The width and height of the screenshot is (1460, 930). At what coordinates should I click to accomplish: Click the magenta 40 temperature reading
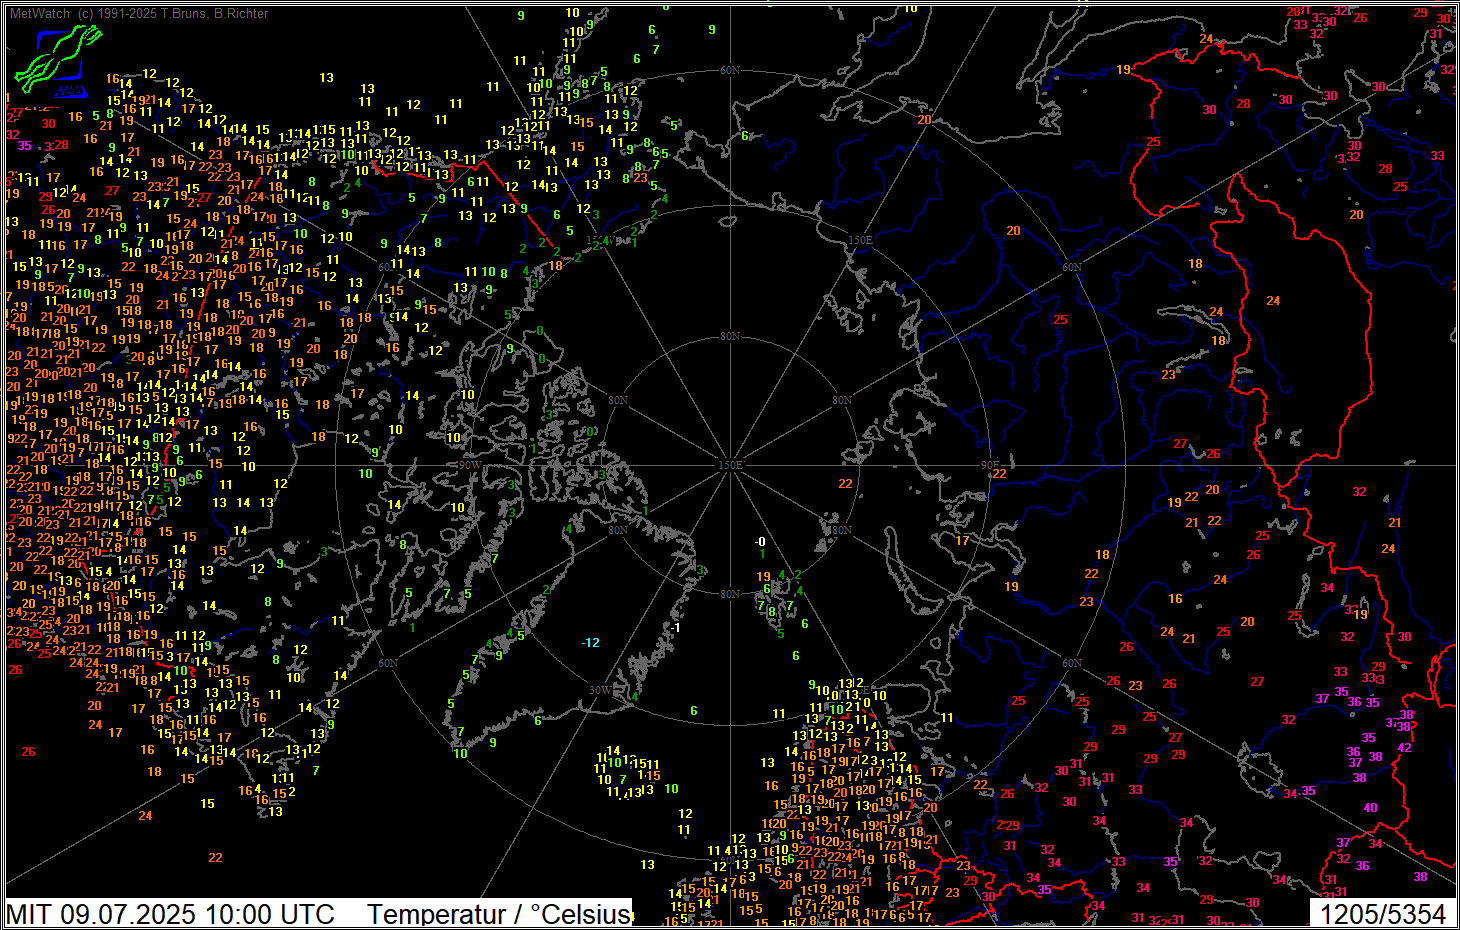[x=1371, y=807]
